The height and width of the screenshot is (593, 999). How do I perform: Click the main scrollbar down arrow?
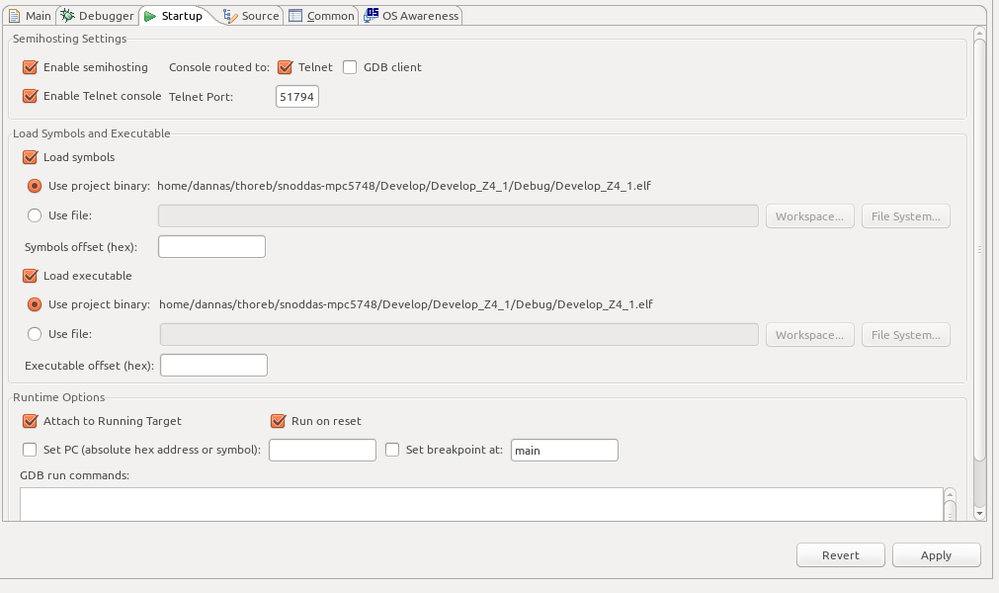pos(980,513)
